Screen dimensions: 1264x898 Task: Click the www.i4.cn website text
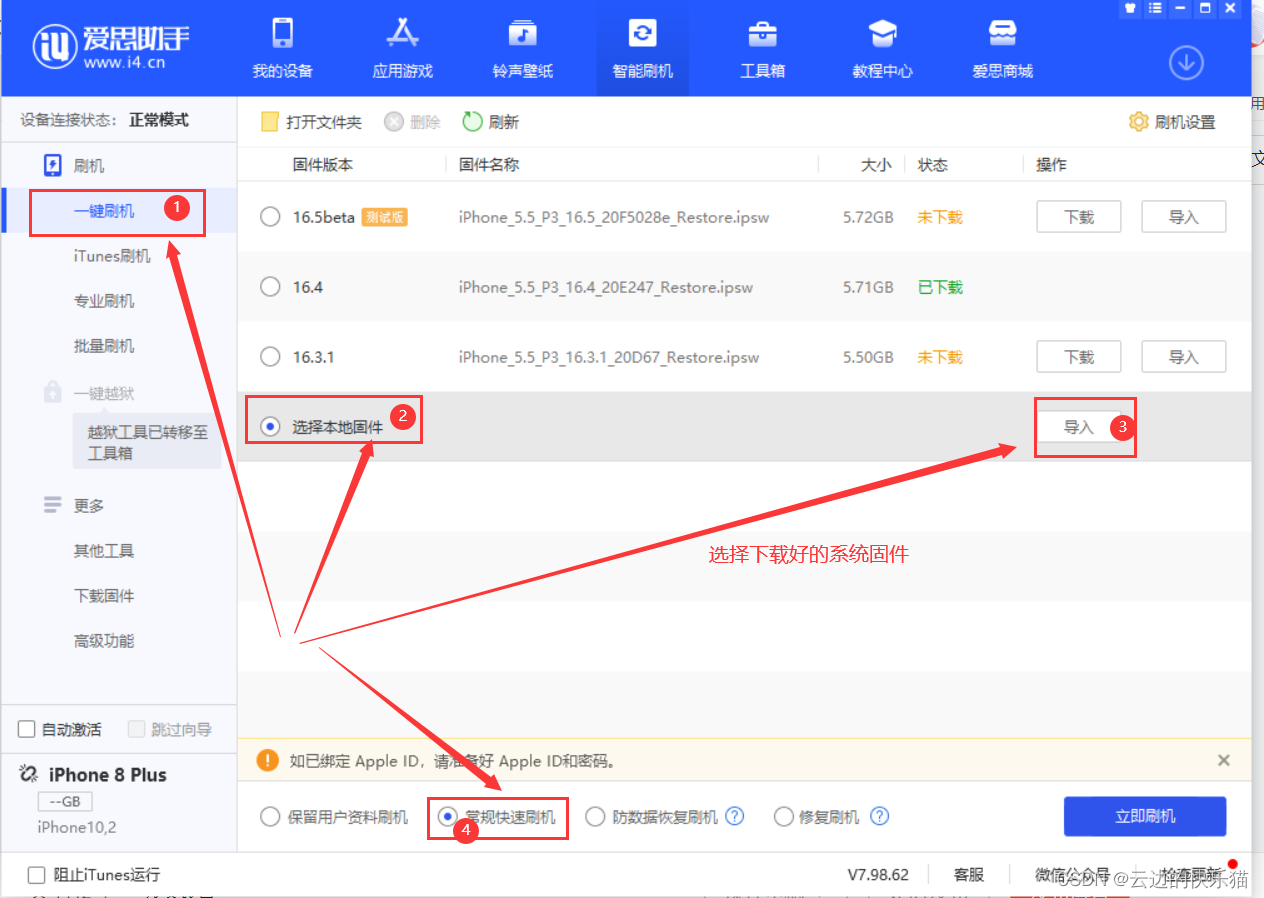tap(124, 63)
